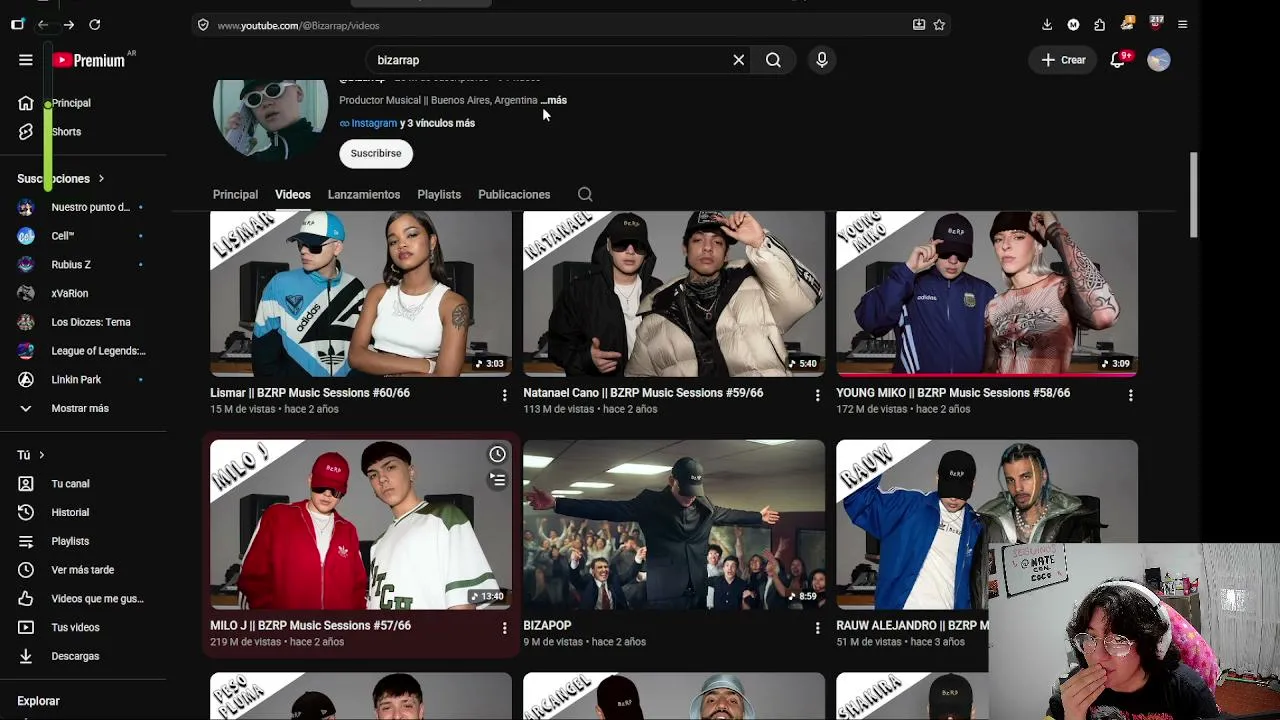1280x720 pixels.
Task: Switch to the Lanzamientos tab
Action: pyautogui.click(x=364, y=195)
